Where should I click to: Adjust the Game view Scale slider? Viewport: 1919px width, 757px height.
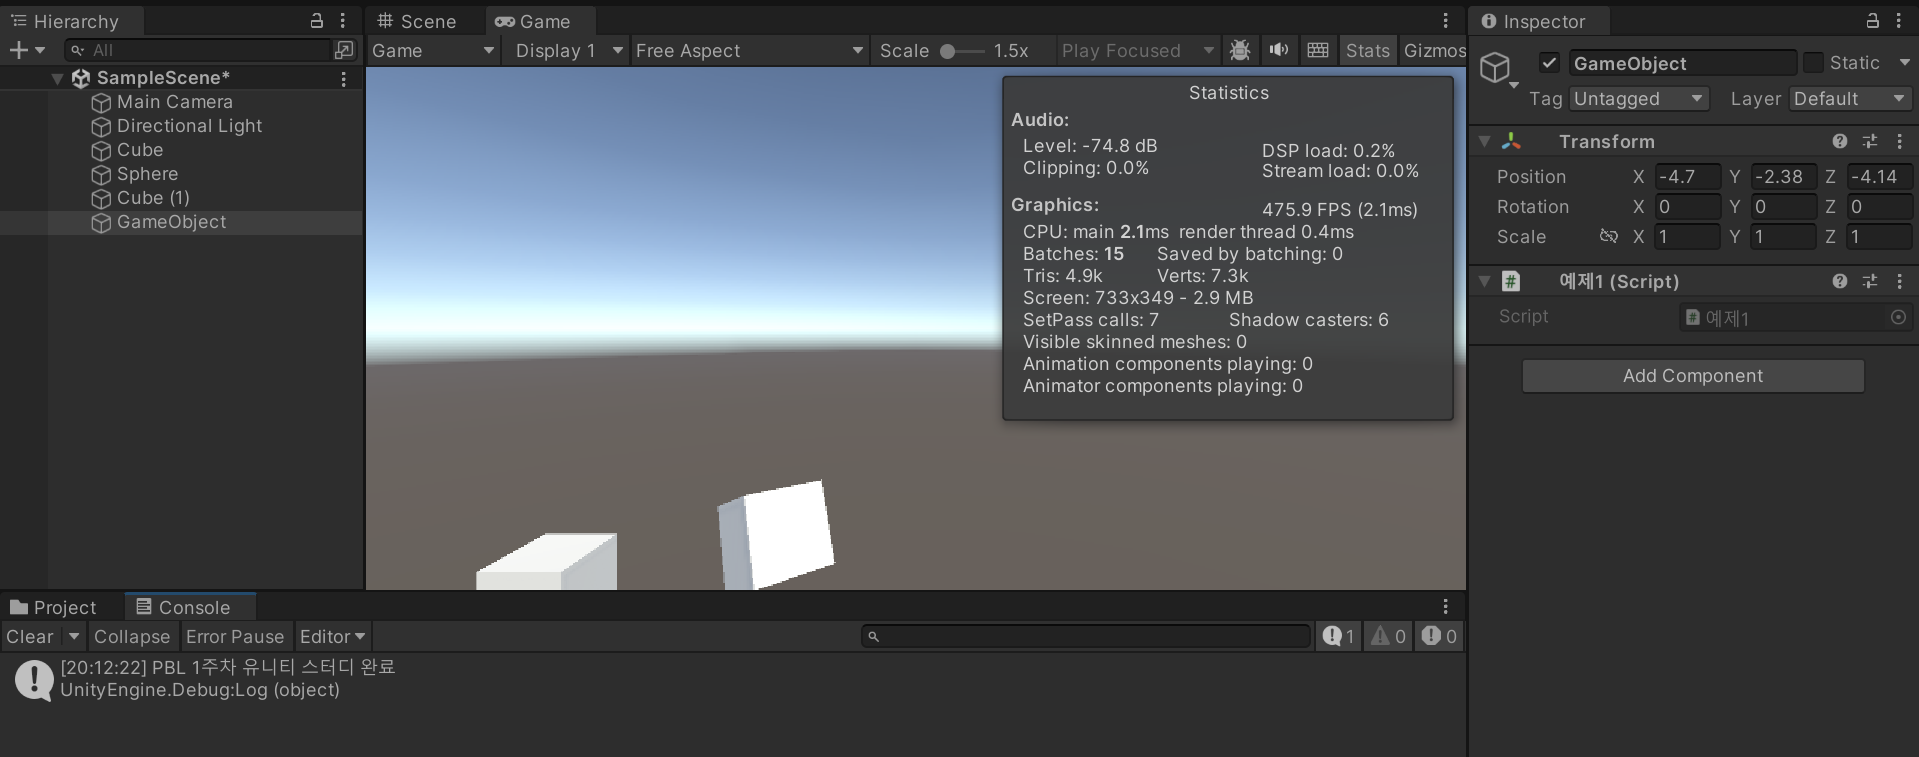tap(963, 51)
